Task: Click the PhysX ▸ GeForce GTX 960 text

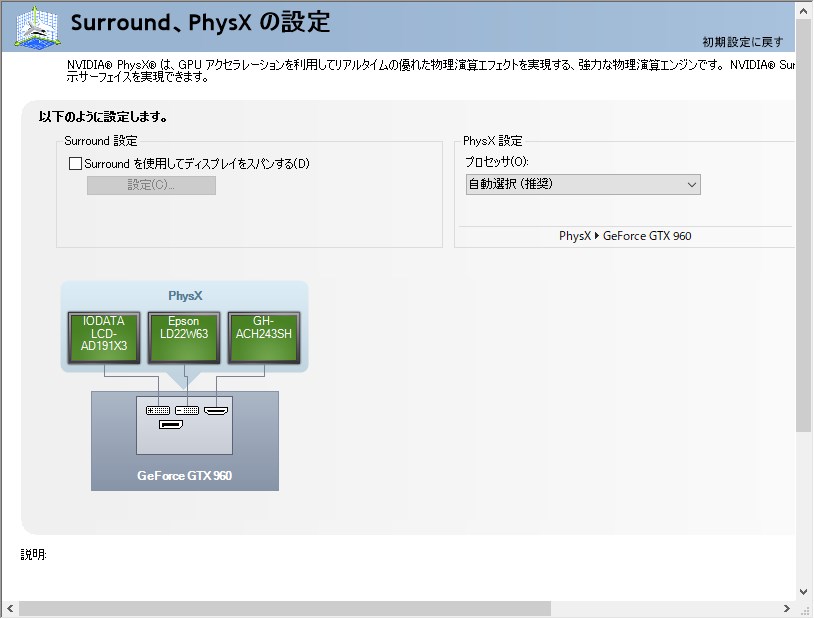Action: tap(625, 236)
